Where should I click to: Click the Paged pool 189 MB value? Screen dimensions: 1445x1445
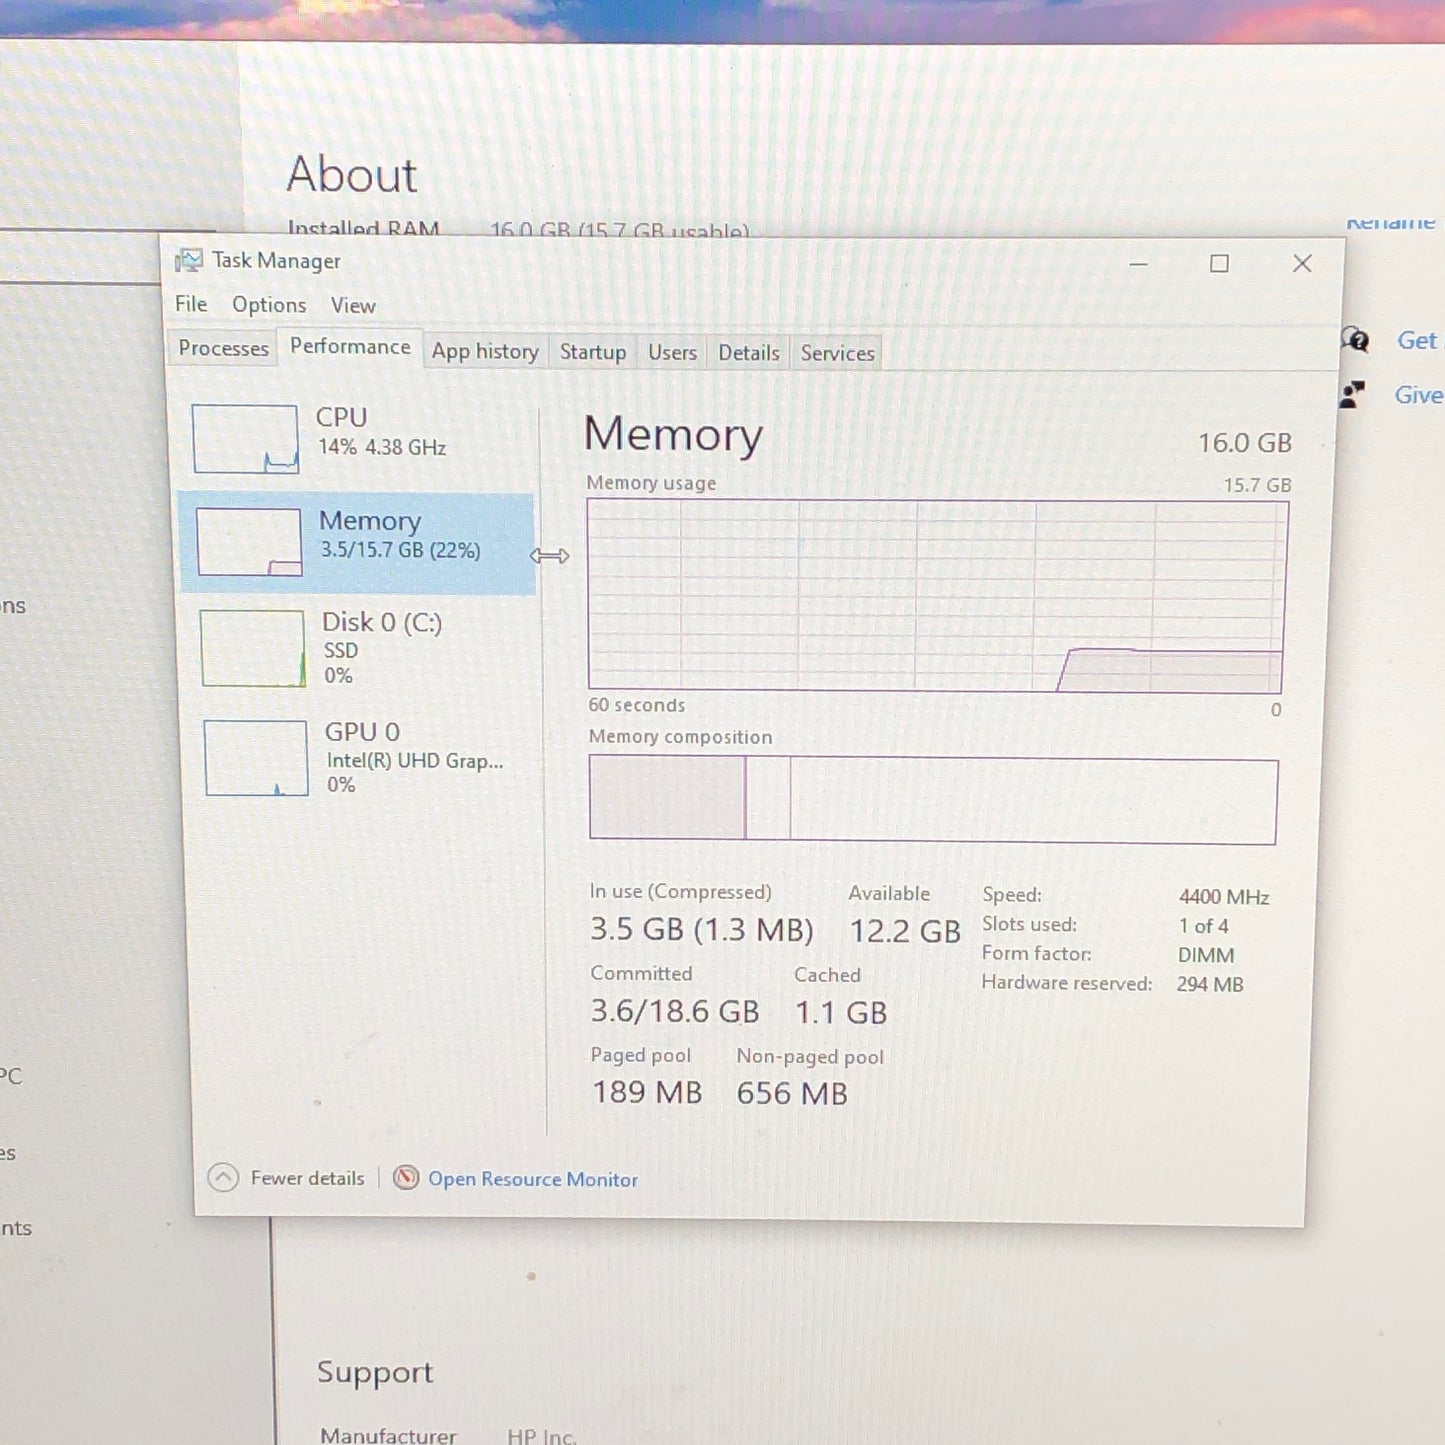pyautogui.click(x=647, y=1092)
